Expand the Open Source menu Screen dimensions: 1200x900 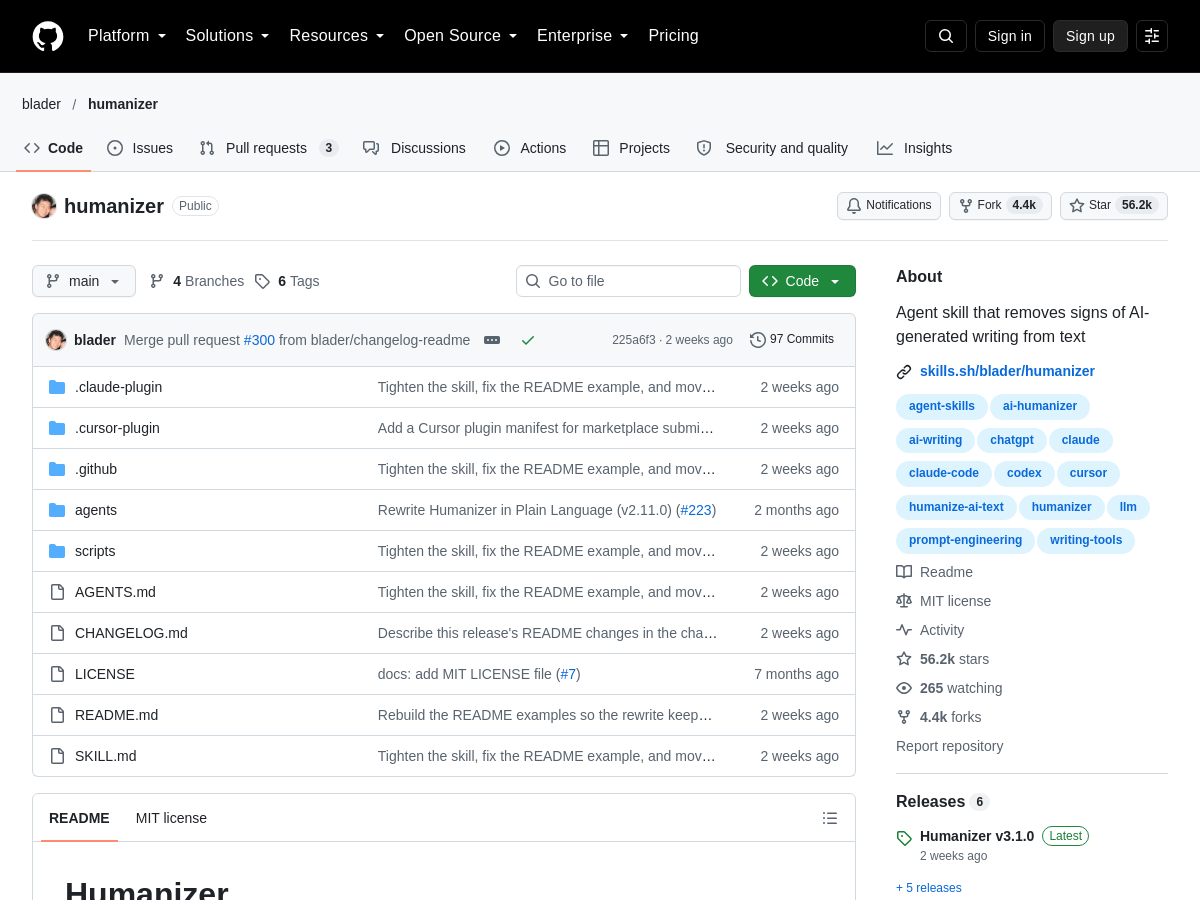coord(461,36)
